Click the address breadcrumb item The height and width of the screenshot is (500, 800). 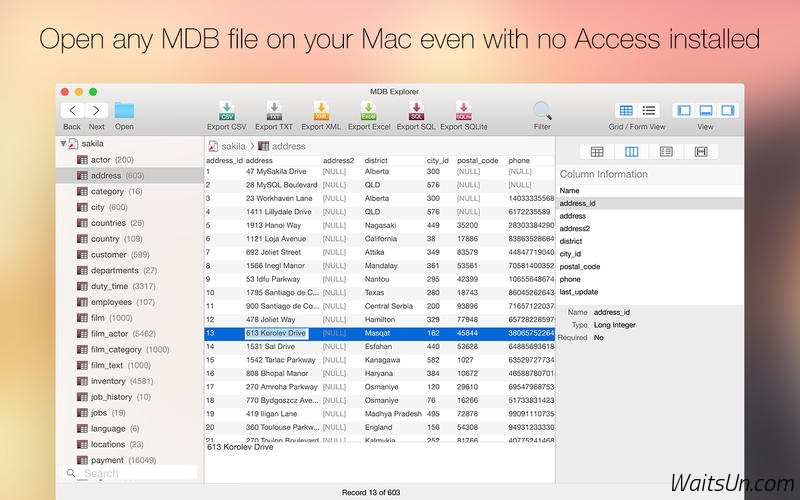282,146
